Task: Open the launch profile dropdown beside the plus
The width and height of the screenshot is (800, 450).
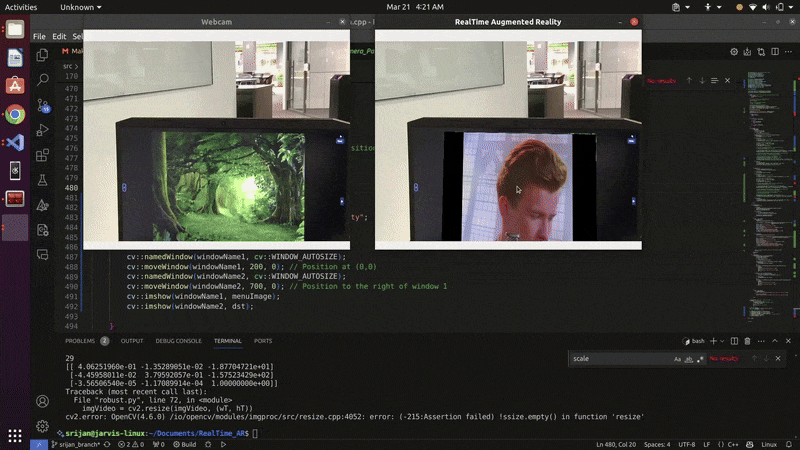Action: tap(722, 341)
